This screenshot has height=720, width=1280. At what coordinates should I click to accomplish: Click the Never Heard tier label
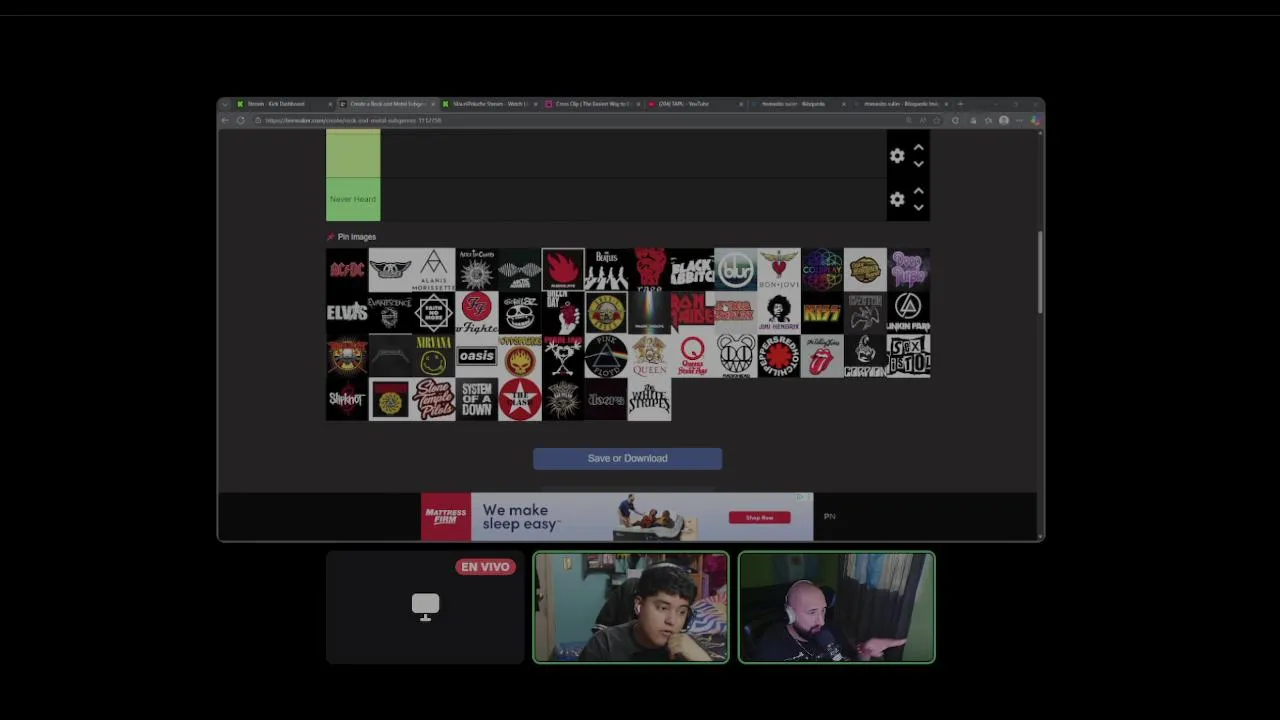tap(353, 199)
